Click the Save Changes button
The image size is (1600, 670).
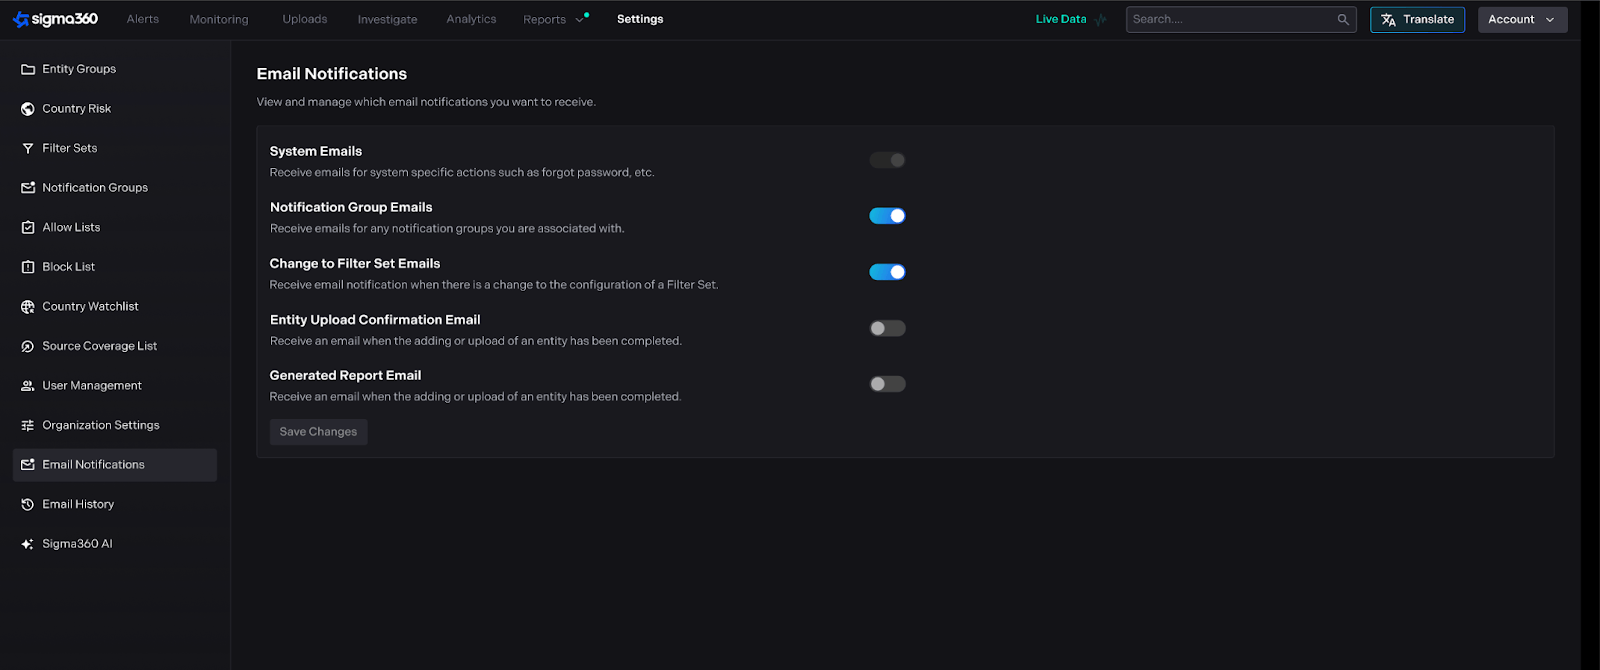(318, 432)
